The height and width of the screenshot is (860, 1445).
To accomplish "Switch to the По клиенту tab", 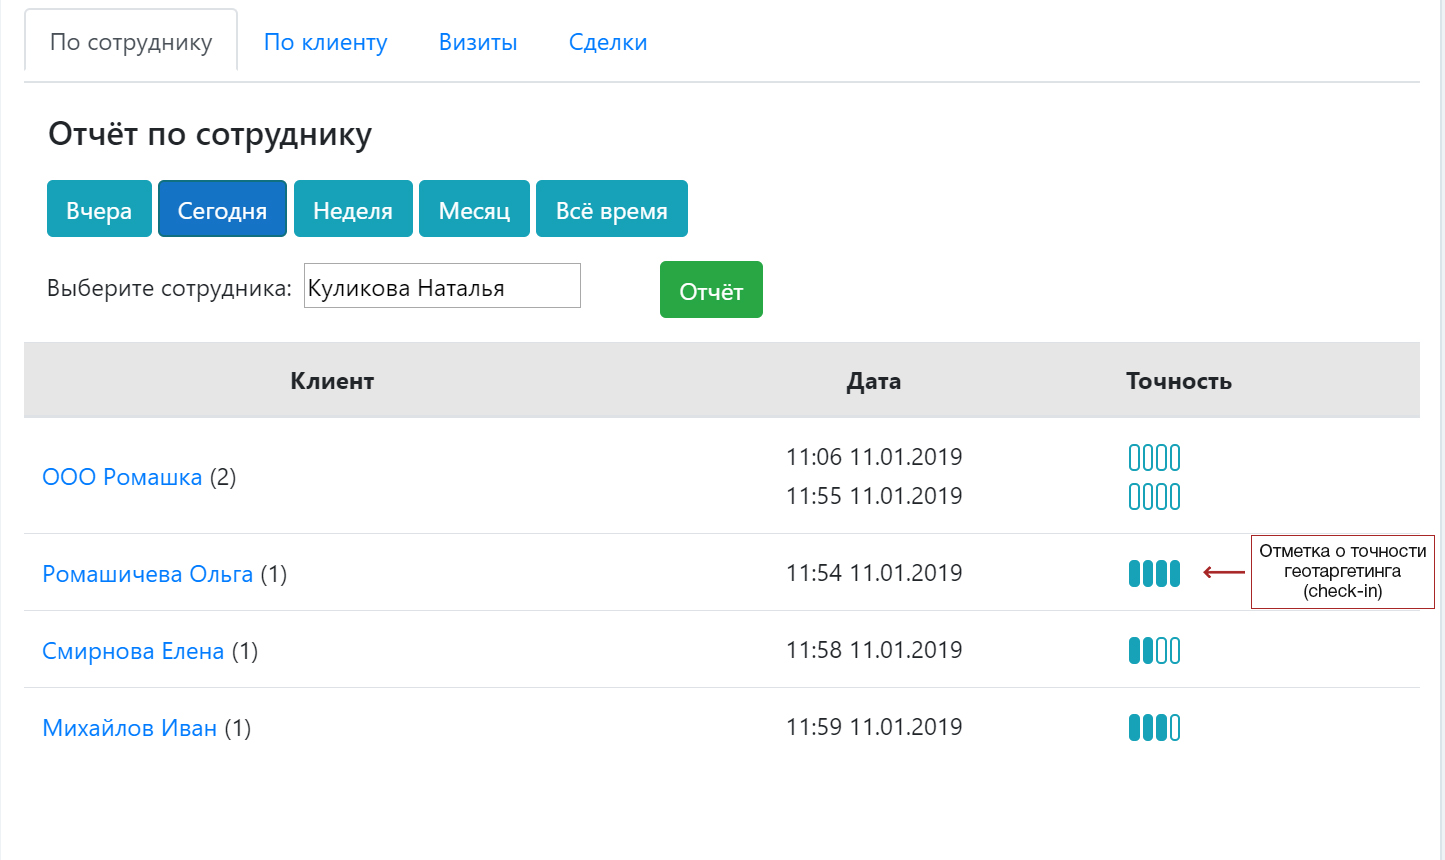I will pos(325,42).
